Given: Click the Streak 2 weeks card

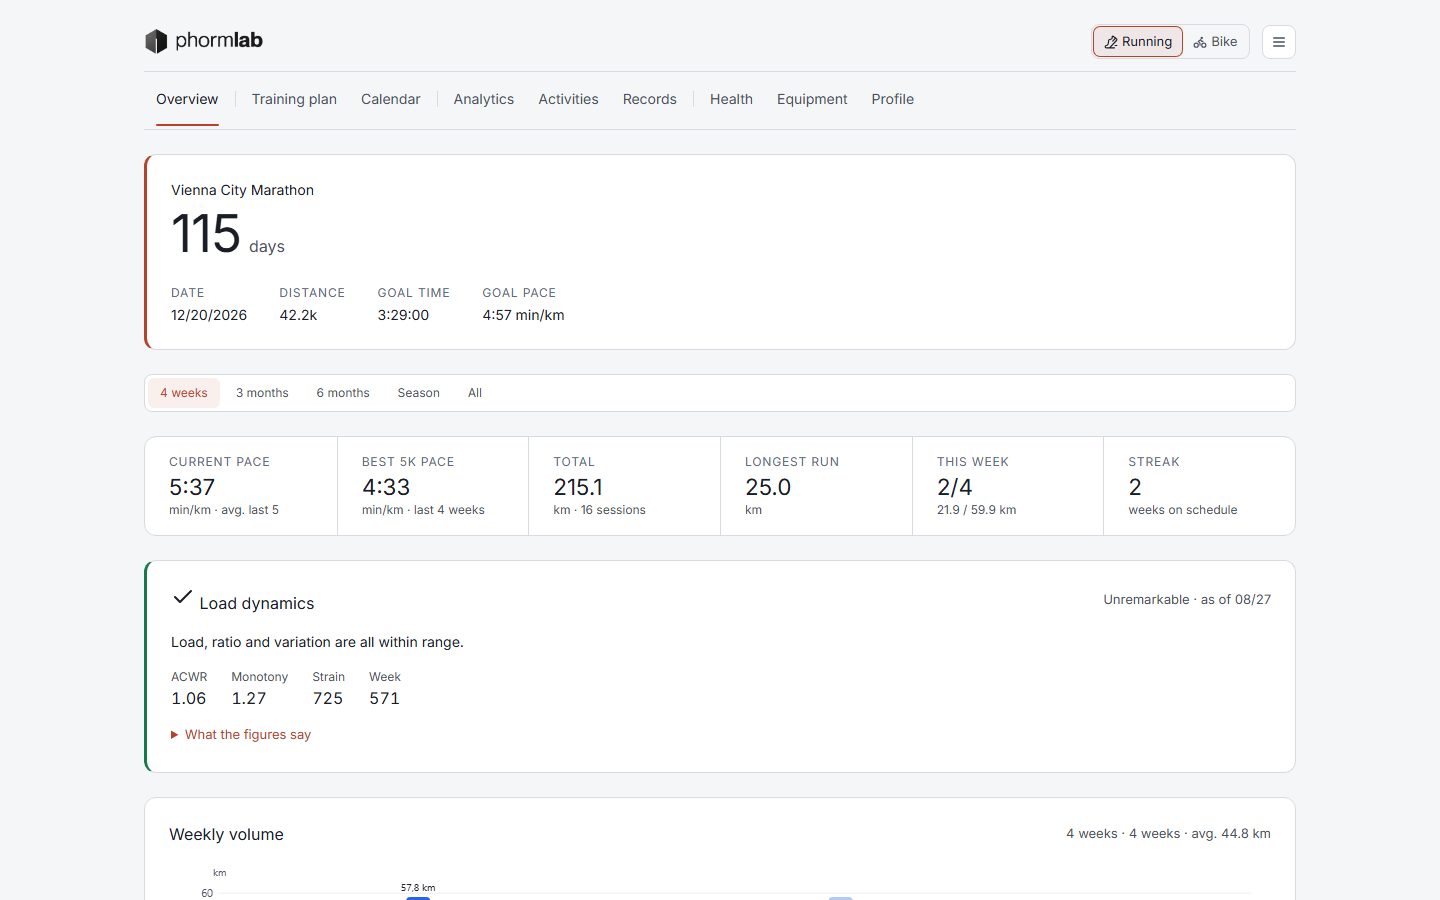Looking at the screenshot, I should tap(1199, 486).
